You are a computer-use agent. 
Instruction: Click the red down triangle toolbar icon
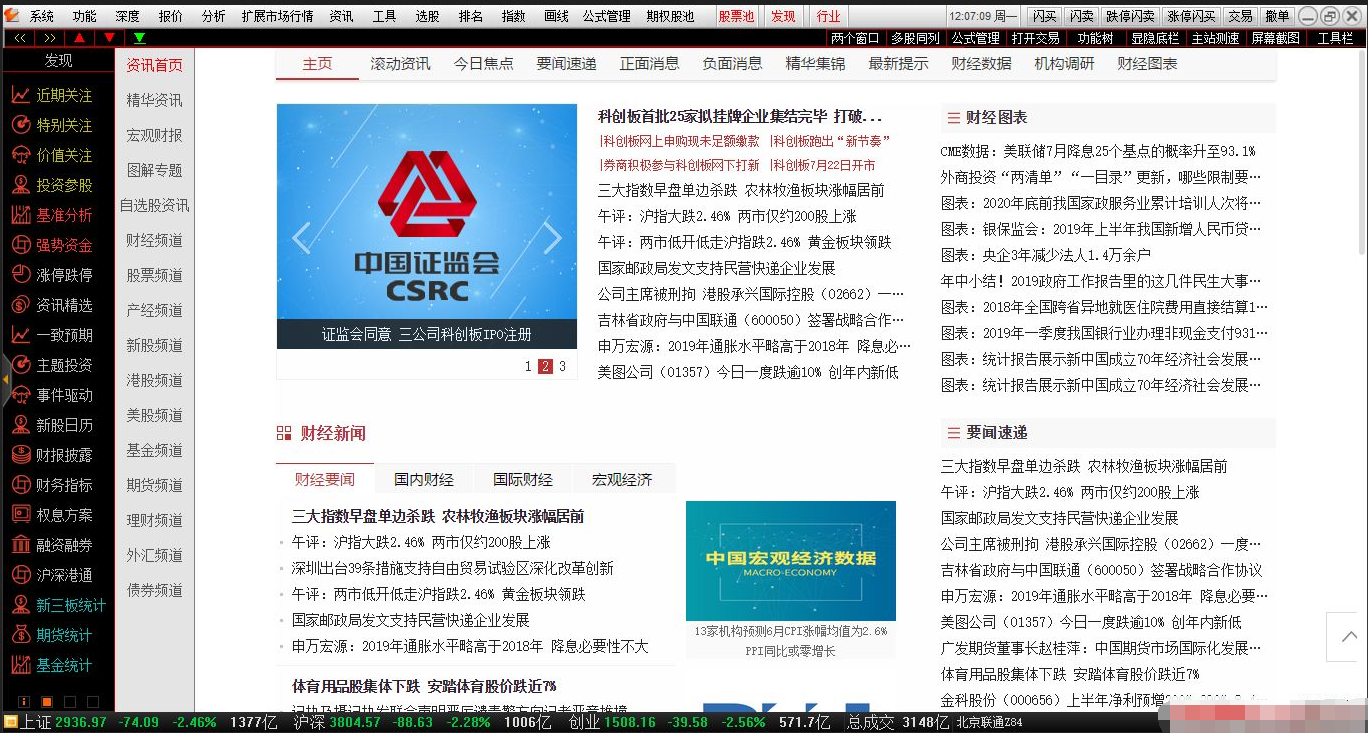click(109, 38)
